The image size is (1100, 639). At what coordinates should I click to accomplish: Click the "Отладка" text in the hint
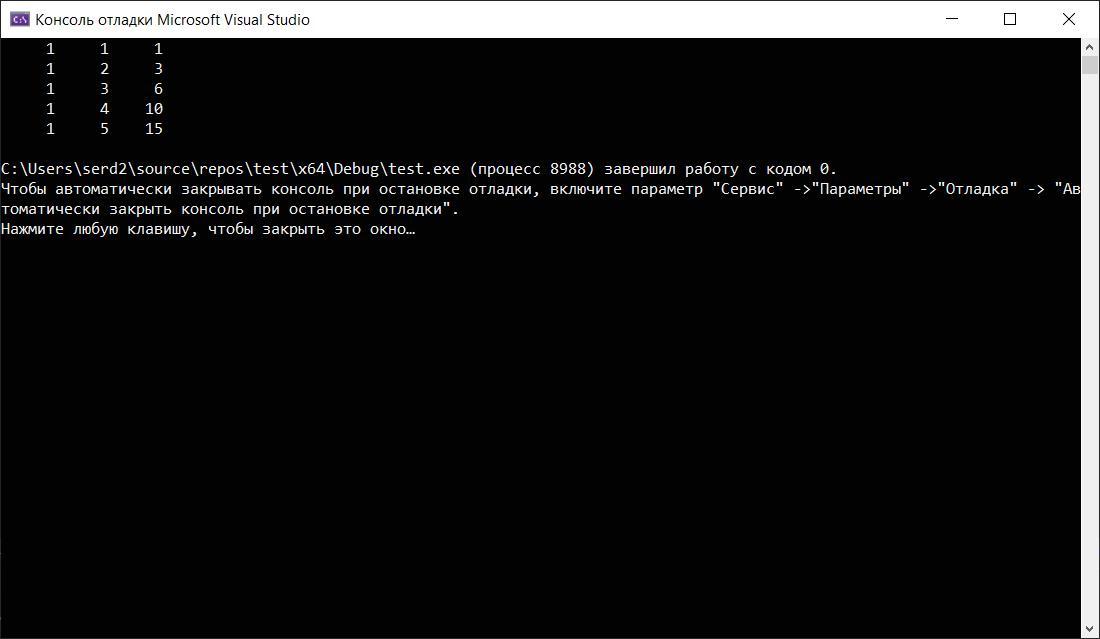977,189
